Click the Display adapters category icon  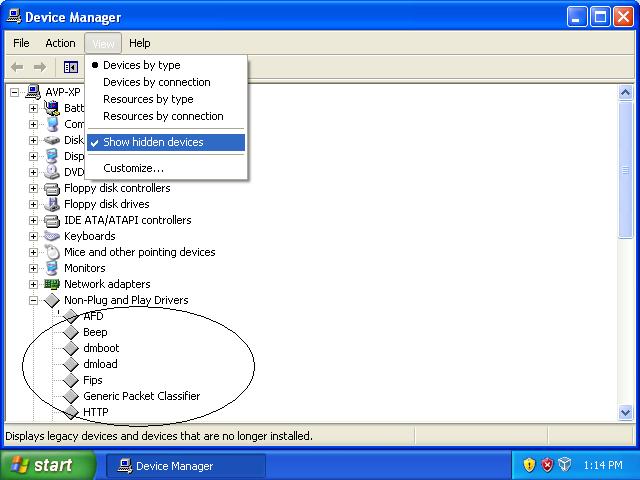[x=52, y=156]
